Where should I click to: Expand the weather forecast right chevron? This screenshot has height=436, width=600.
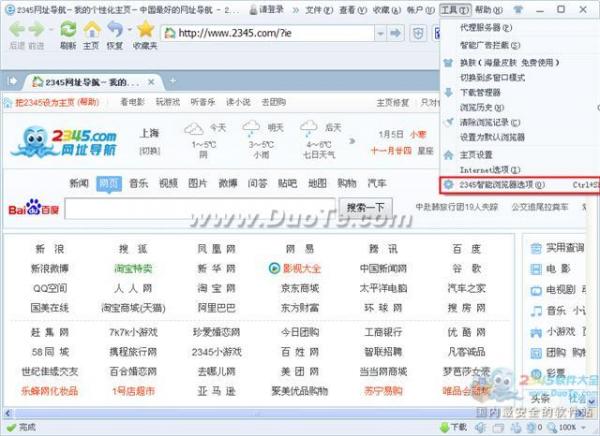pos(352,141)
